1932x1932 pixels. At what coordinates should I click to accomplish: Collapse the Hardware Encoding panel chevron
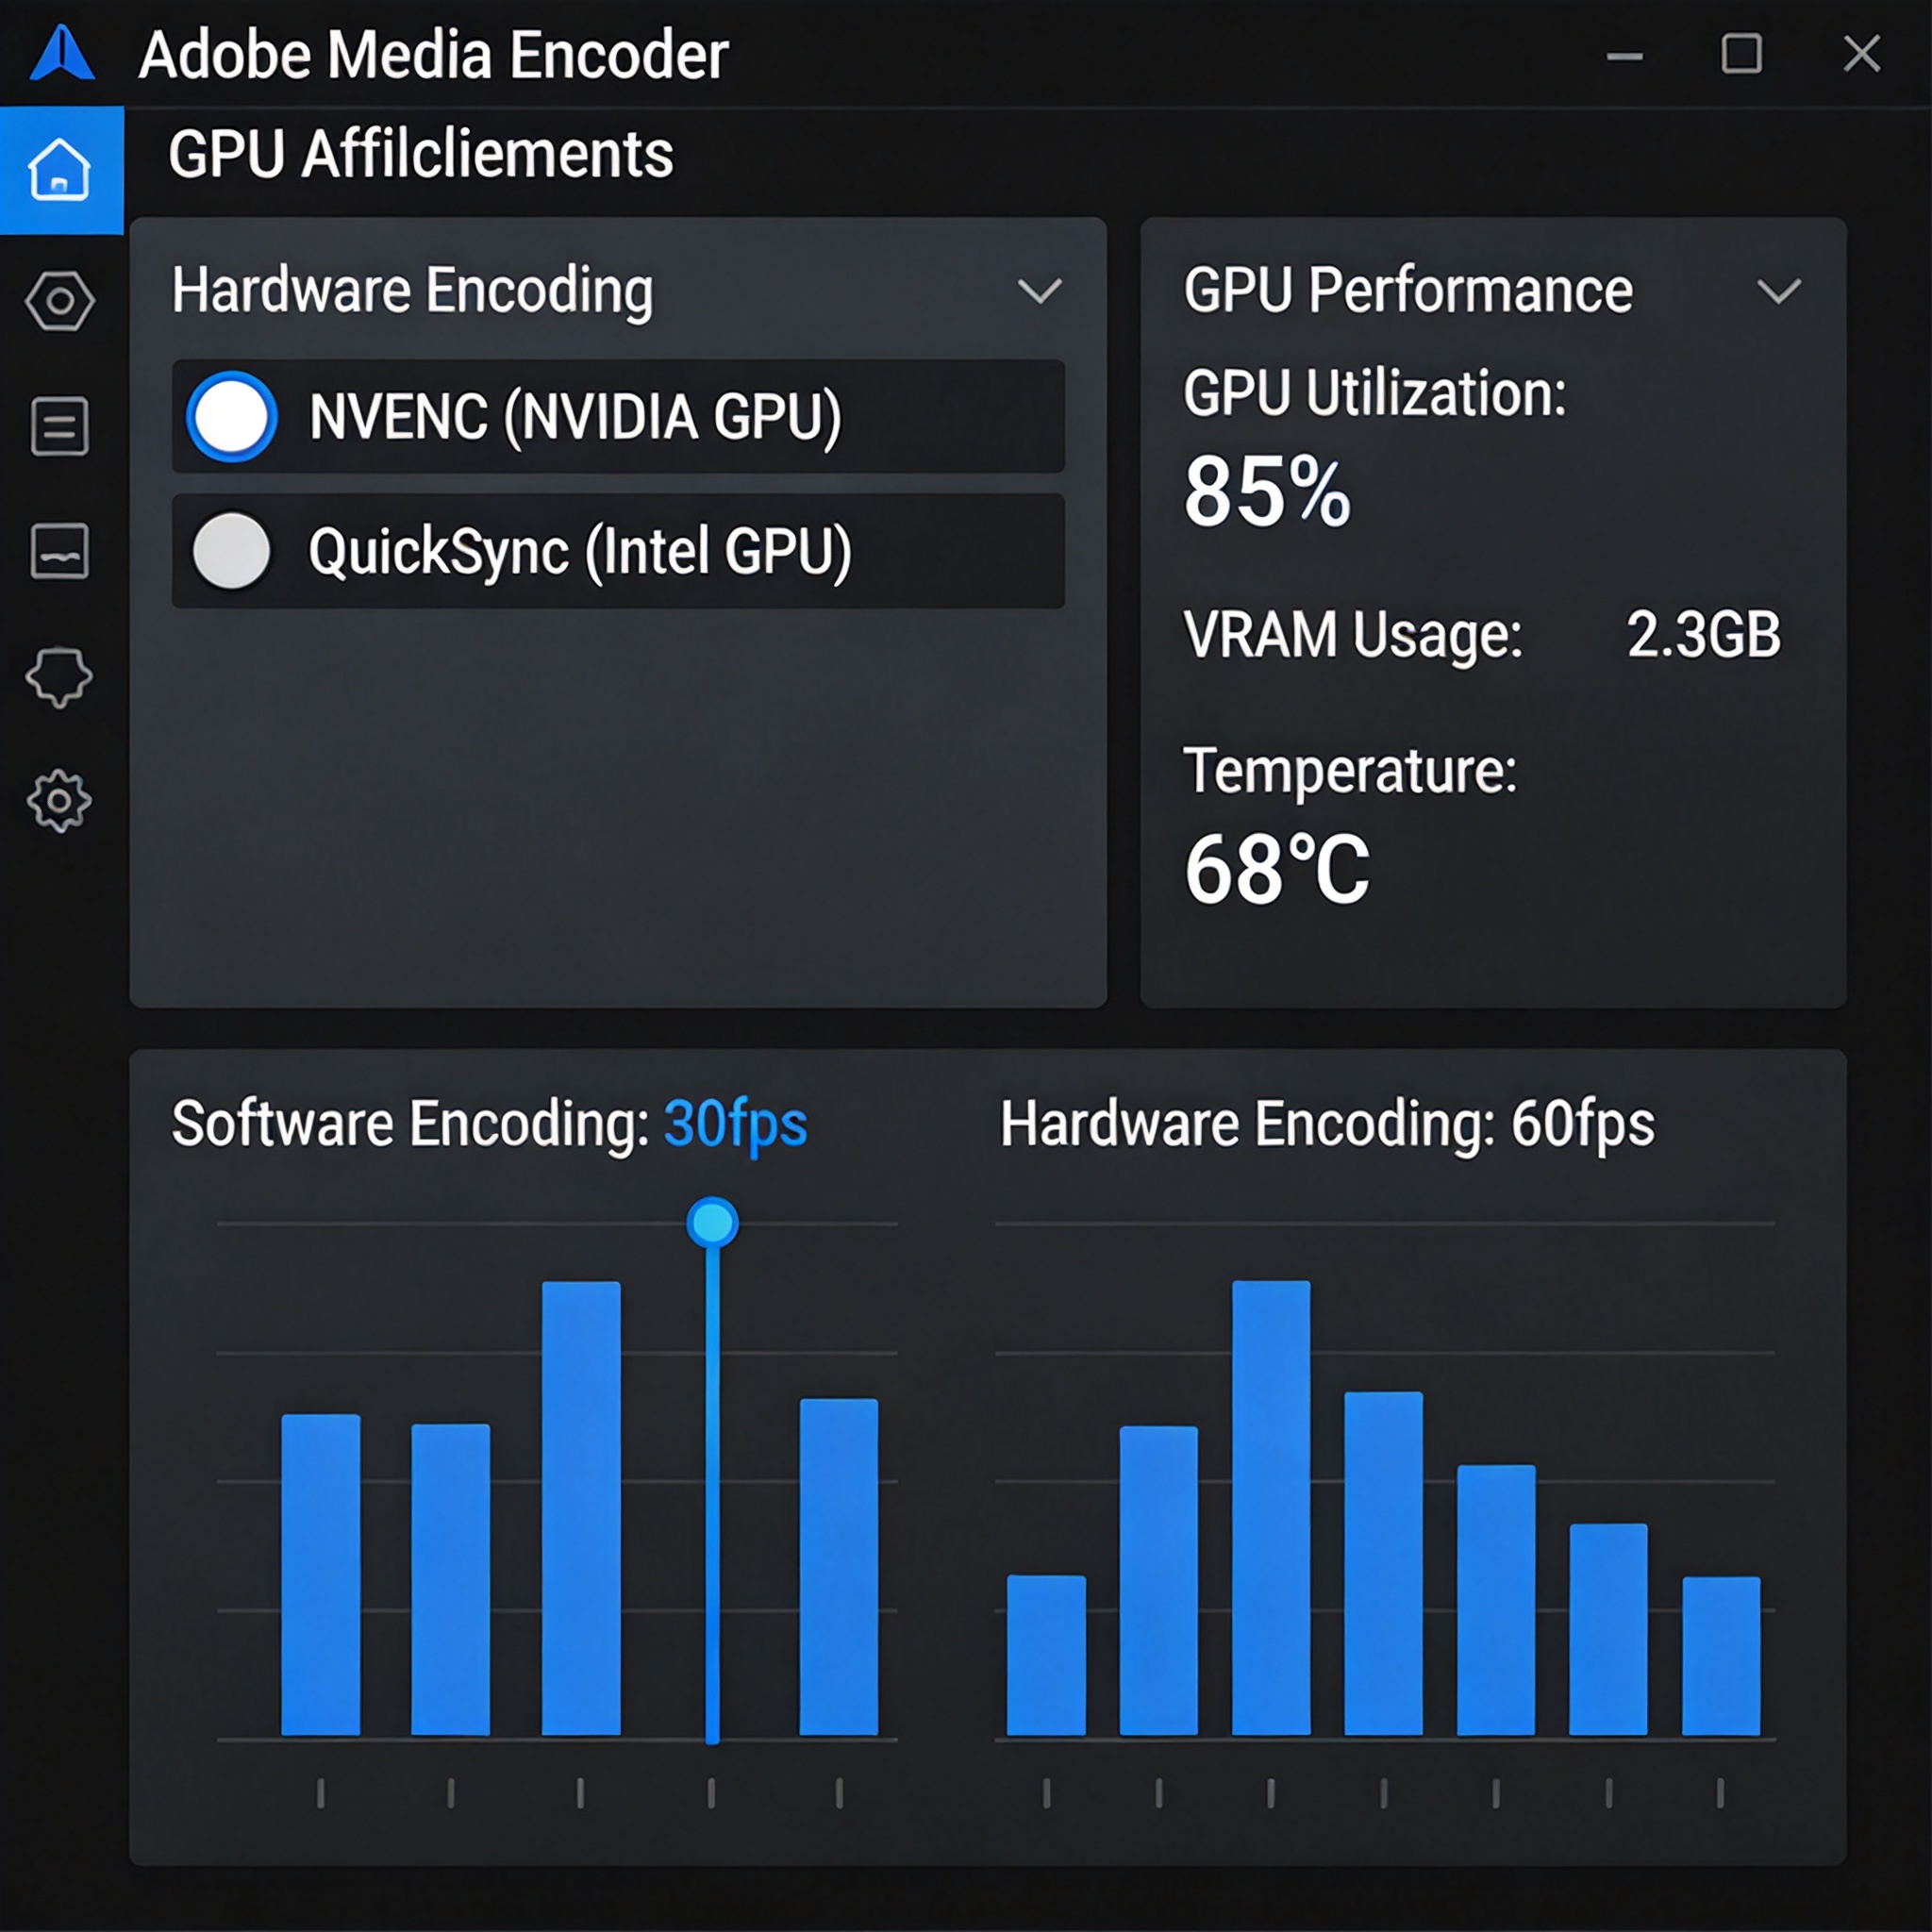[1040, 292]
